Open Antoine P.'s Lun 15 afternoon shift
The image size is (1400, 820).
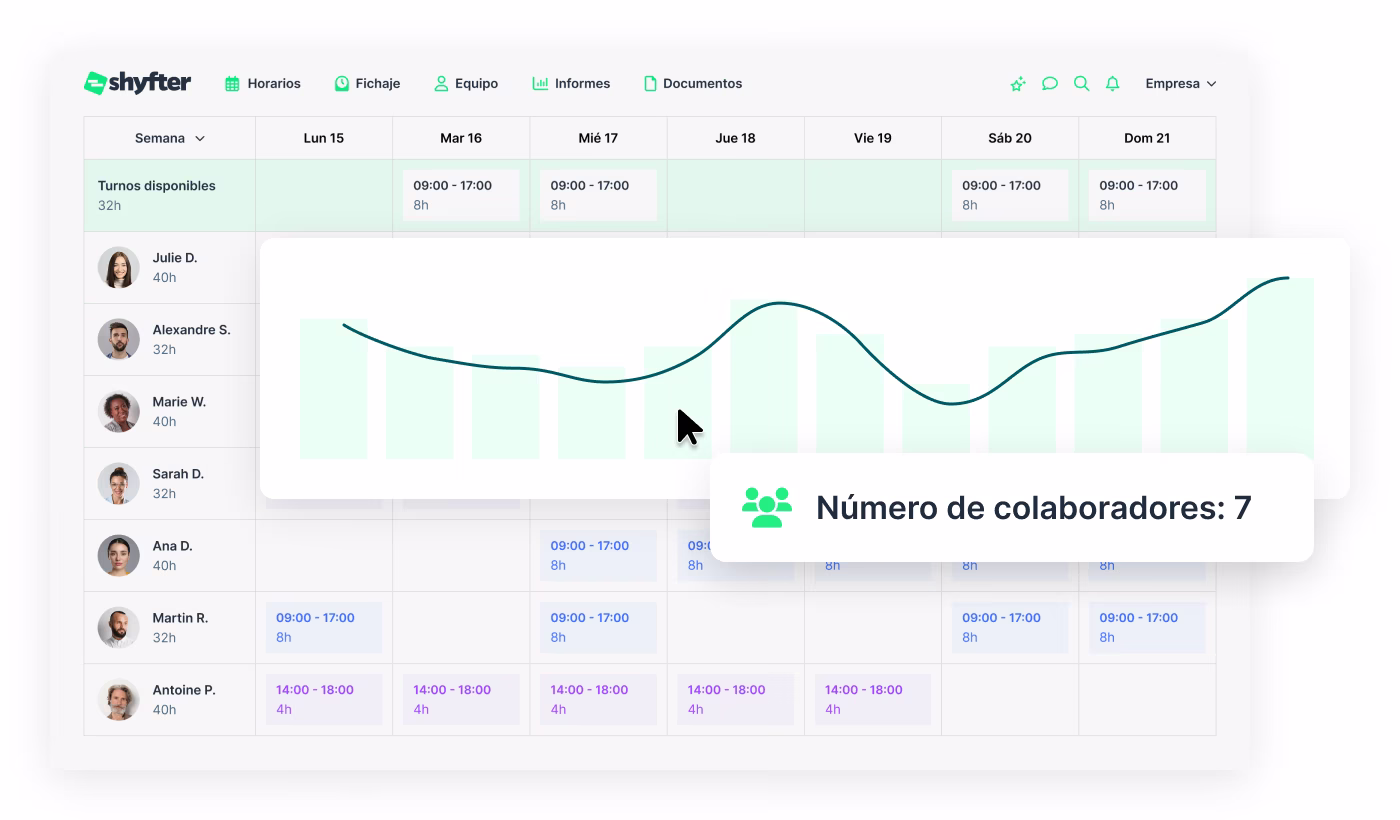(x=324, y=700)
